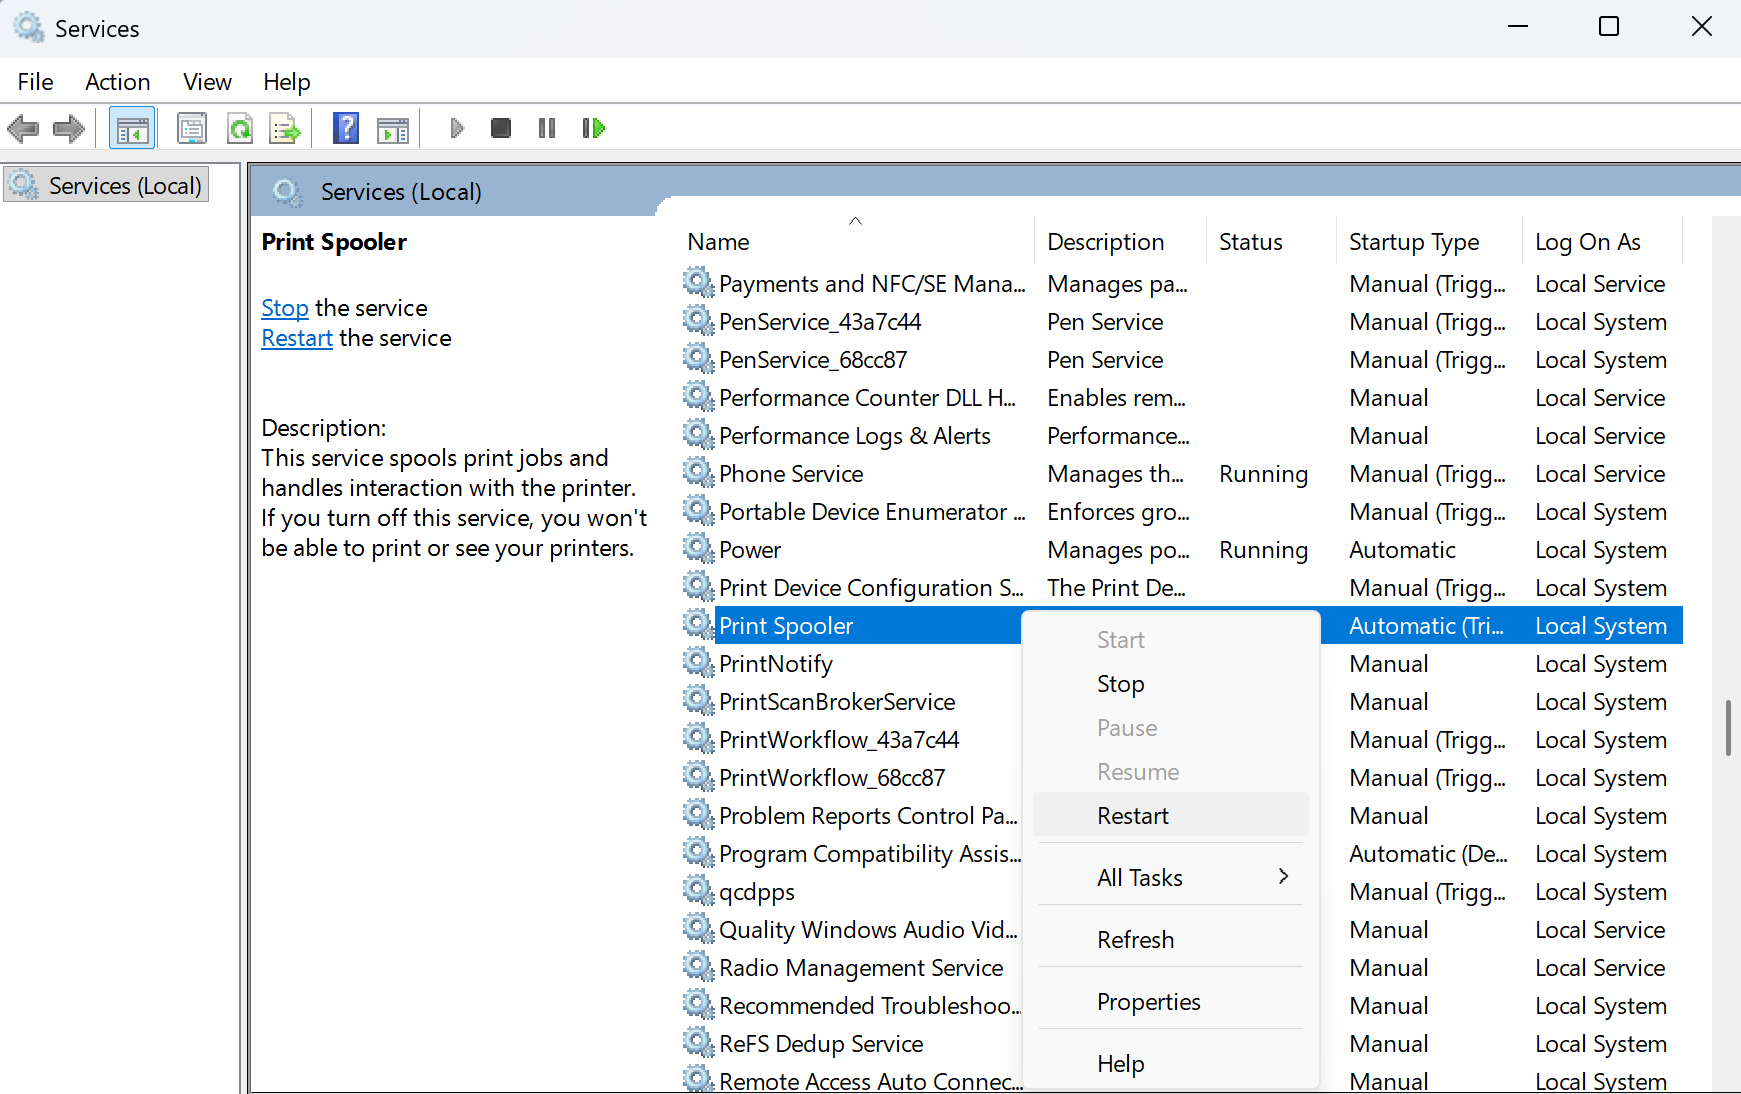This screenshot has height=1094, width=1741.
Task: Click the Running status of Phone Service
Action: (1263, 474)
